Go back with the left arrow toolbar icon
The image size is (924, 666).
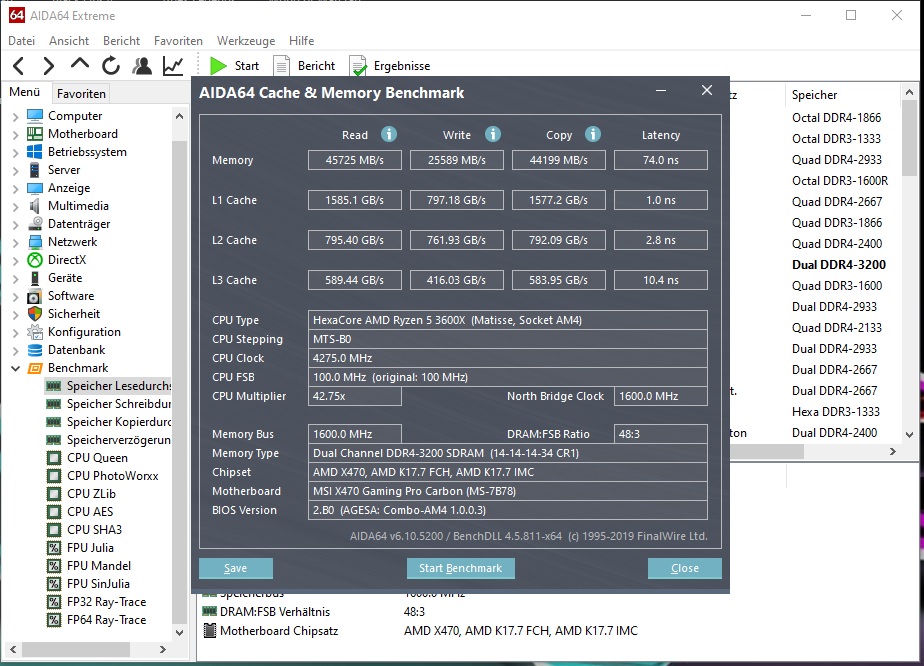pos(19,65)
